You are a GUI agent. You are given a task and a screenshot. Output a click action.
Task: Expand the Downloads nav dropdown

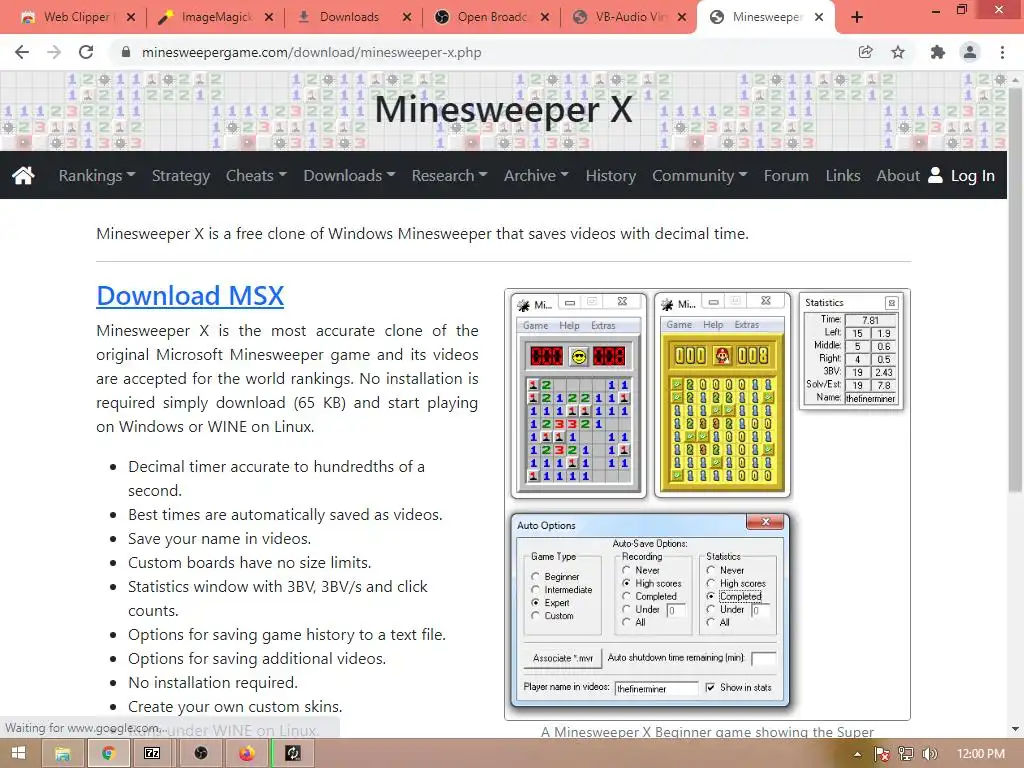pyautogui.click(x=349, y=176)
